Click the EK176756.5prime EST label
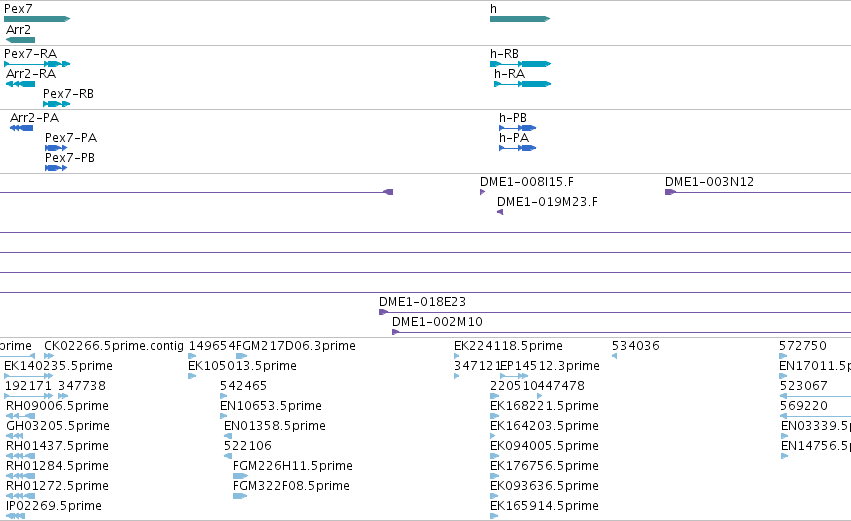This screenshot has width=851, height=521. [x=544, y=466]
